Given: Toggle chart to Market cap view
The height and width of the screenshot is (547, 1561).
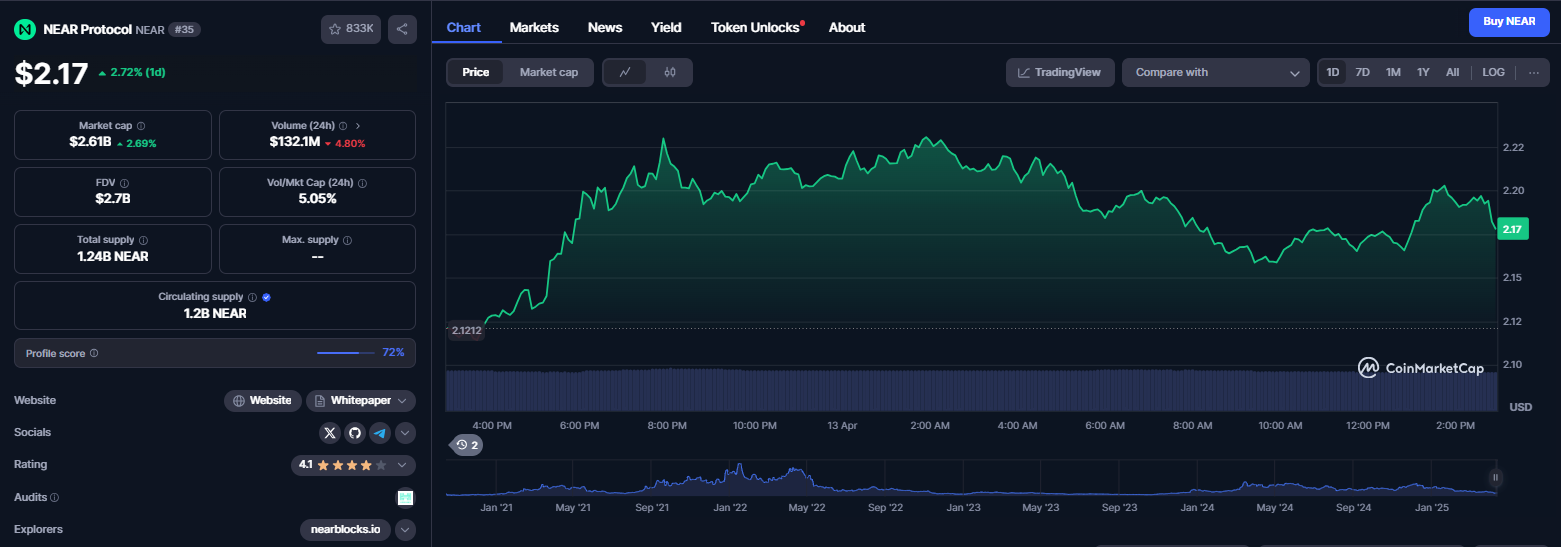Looking at the screenshot, I should click(x=548, y=72).
